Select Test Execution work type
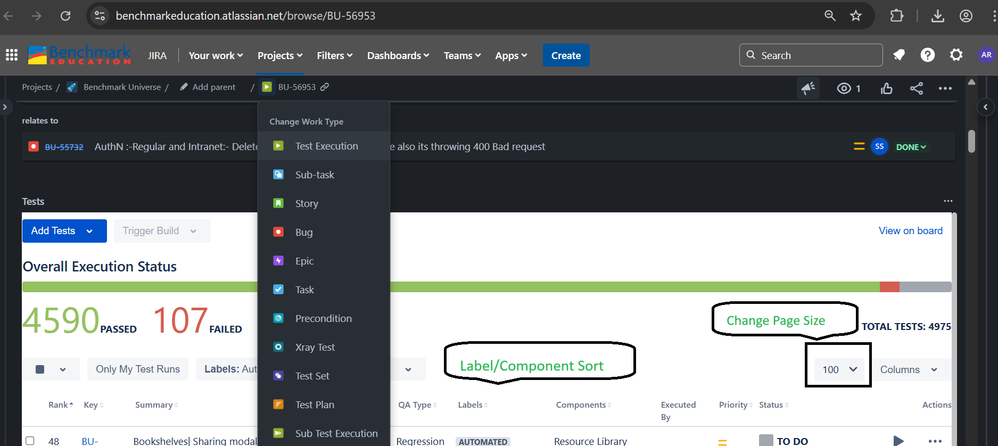Viewport: 998px width, 446px height. click(324, 146)
